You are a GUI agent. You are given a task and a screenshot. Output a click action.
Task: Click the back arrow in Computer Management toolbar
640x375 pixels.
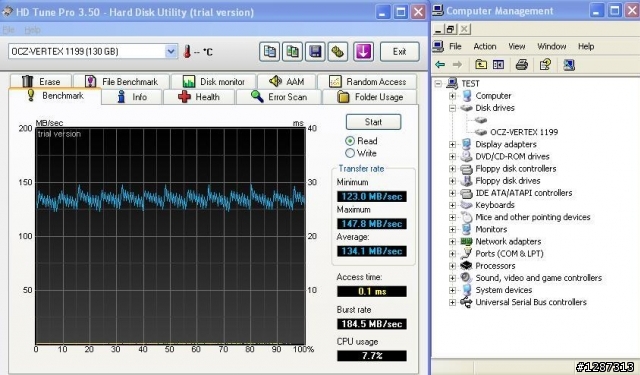tap(440, 64)
